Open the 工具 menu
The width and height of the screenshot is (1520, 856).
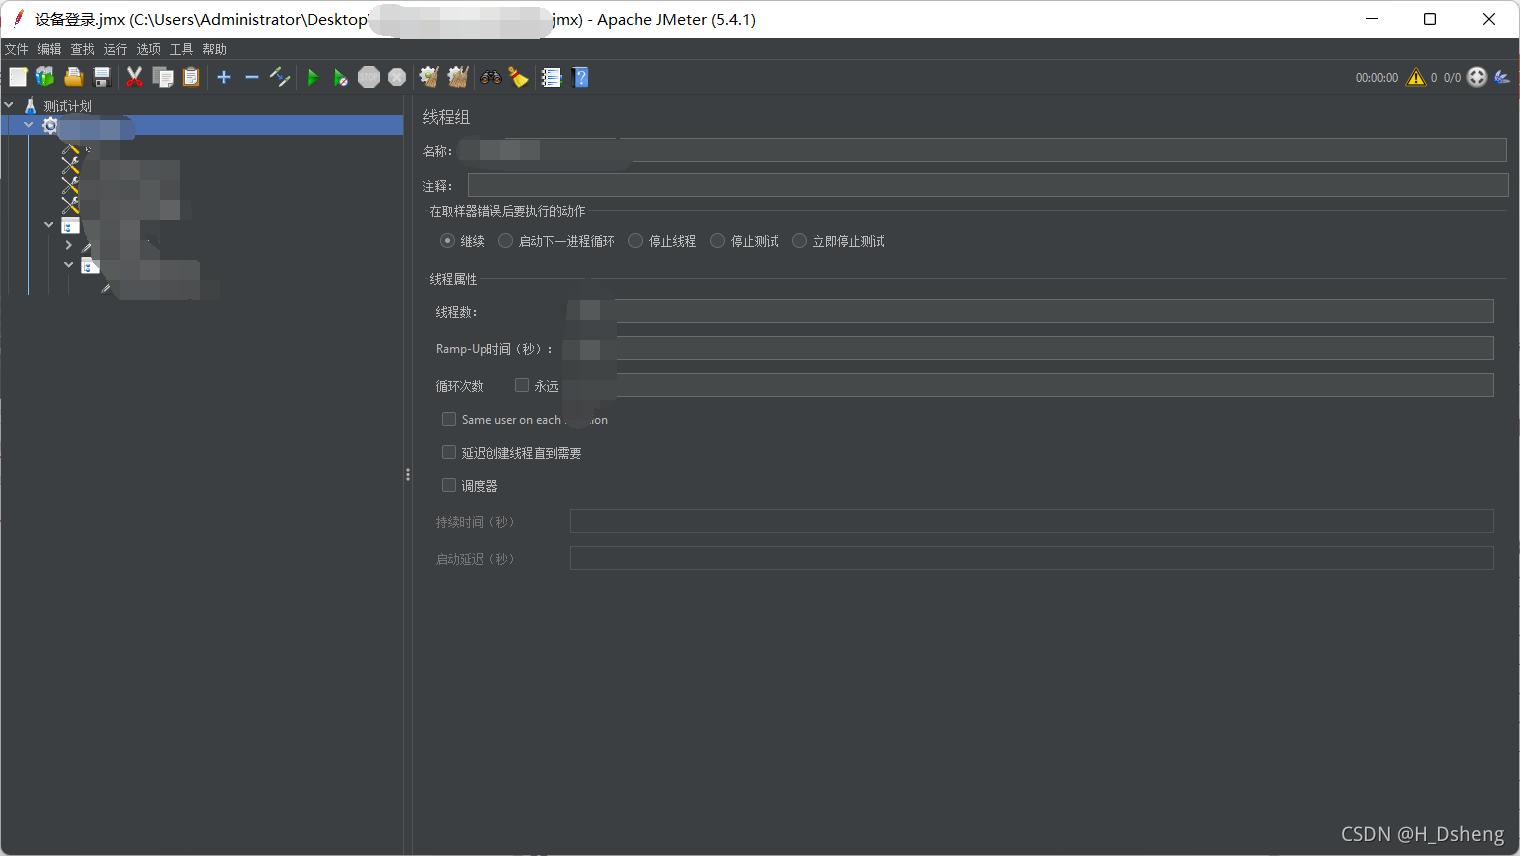coord(182,49)
